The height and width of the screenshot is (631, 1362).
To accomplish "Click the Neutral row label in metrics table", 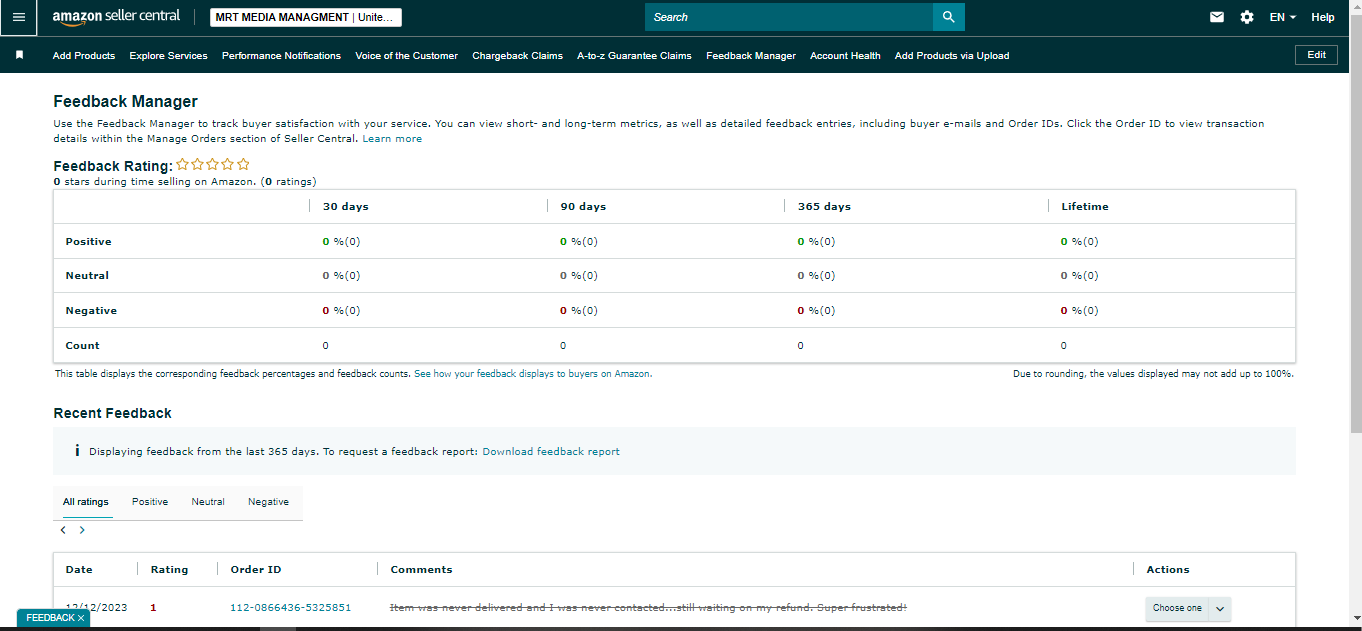I will 87,276.
